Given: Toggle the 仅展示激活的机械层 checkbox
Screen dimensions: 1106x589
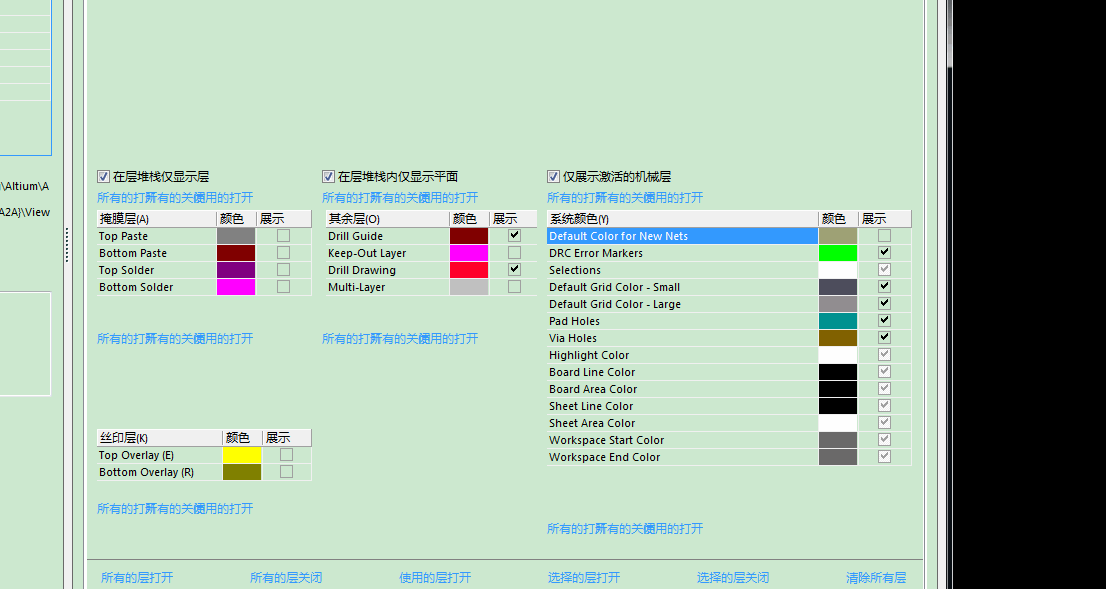Looking at the screenshot, I should pos(553,176).
